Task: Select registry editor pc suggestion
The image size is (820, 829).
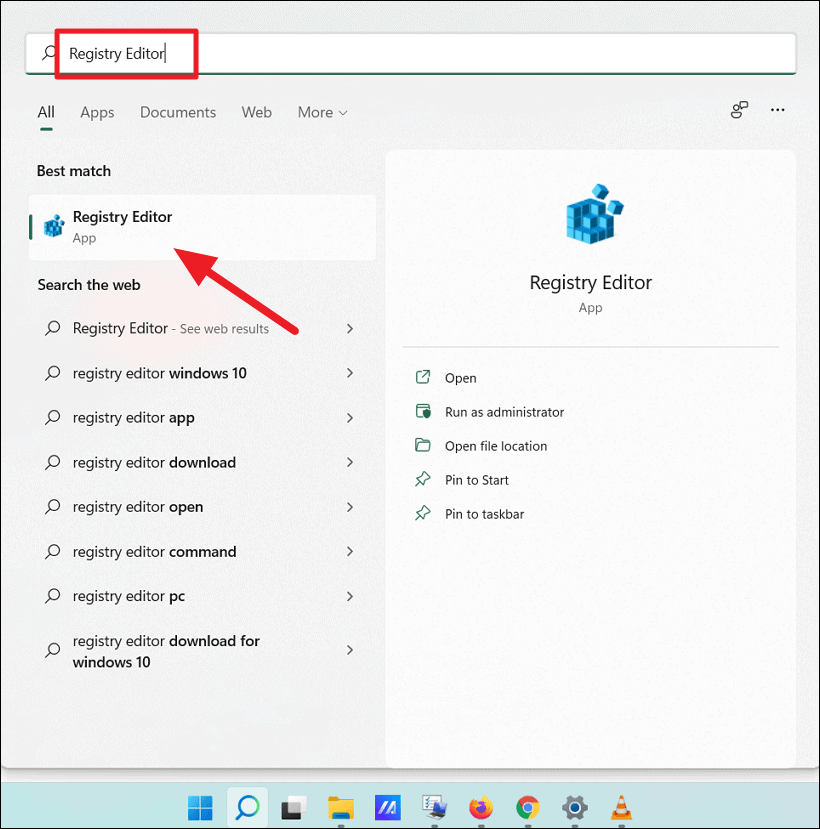Action: coord(129,596)
